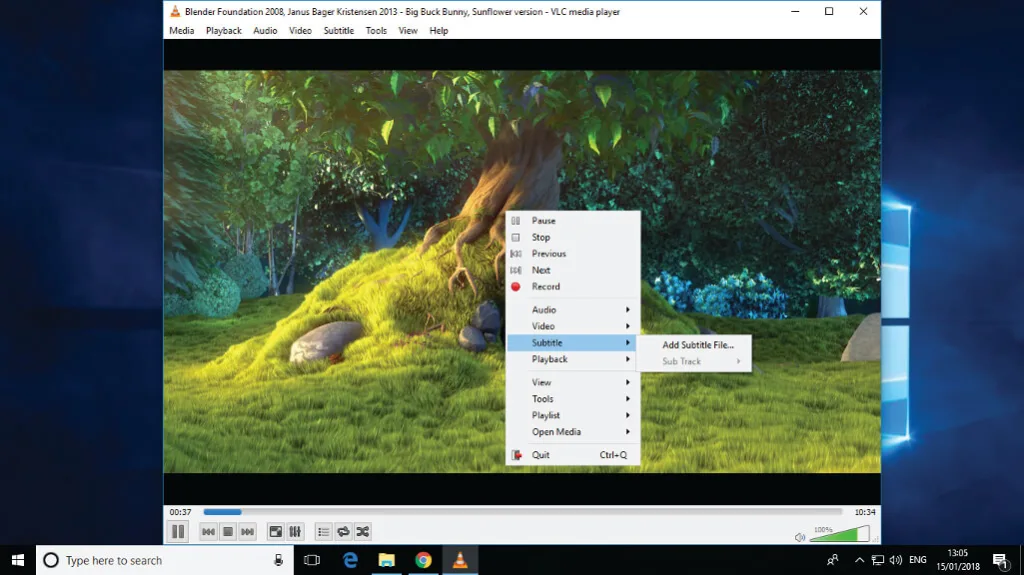Screen dimensions: 1024x575
Task: Skip to next media in toolbar
Action: point(248,532)
